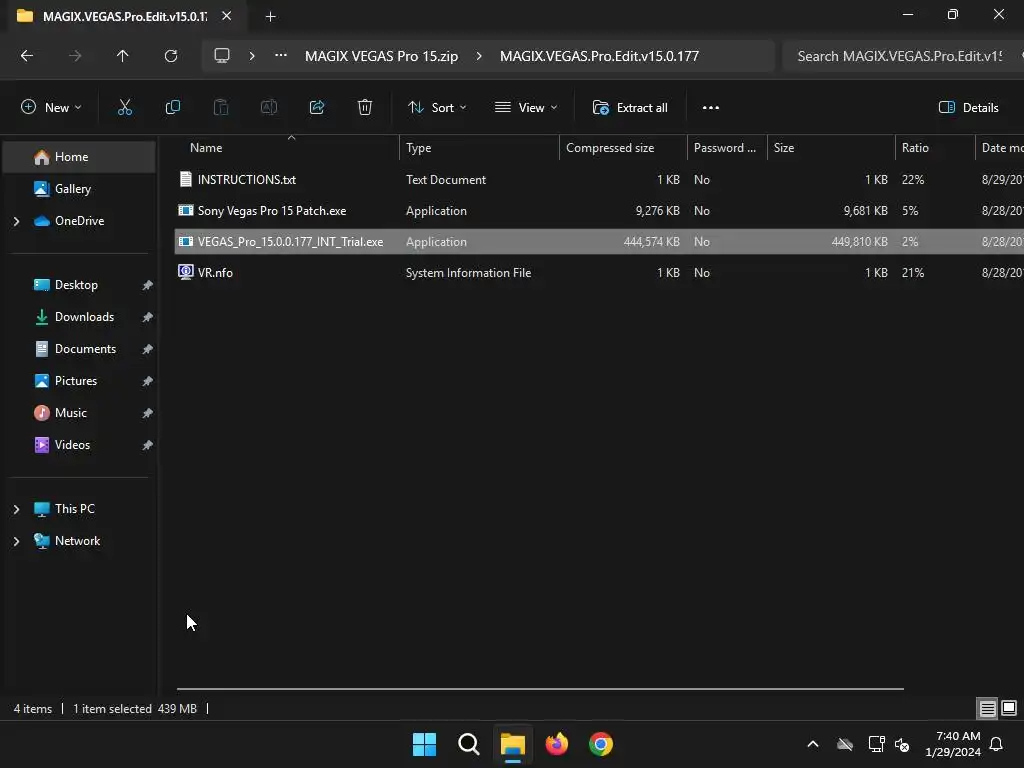The height and width of the screenshot is (768, 1024).
Task: Select INSTRUCTIONS.txt file
Action: click(599, 180)
